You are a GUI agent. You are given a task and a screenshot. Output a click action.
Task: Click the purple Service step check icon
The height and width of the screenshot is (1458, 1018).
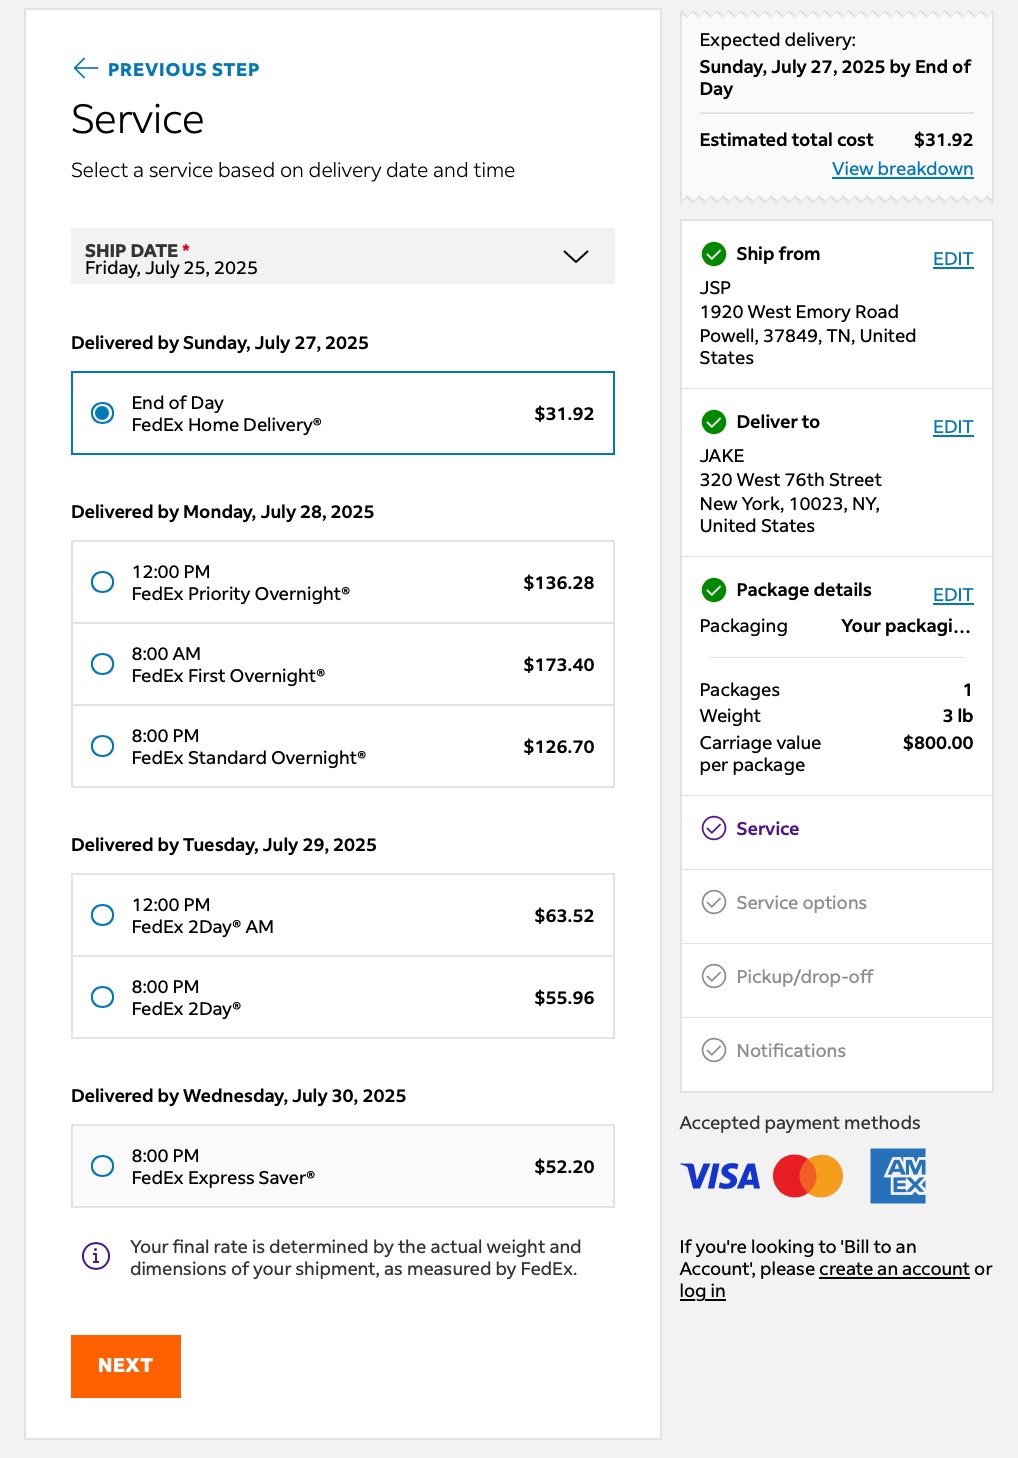714,828
